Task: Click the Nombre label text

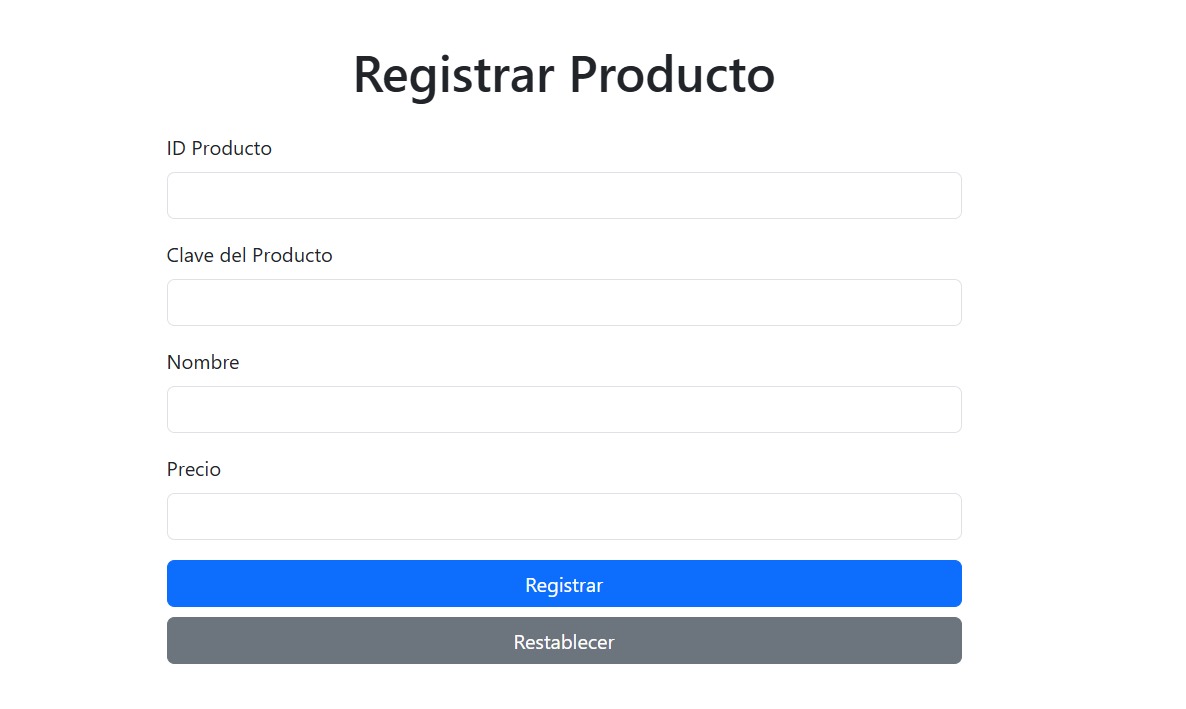Action: (202, 362)
